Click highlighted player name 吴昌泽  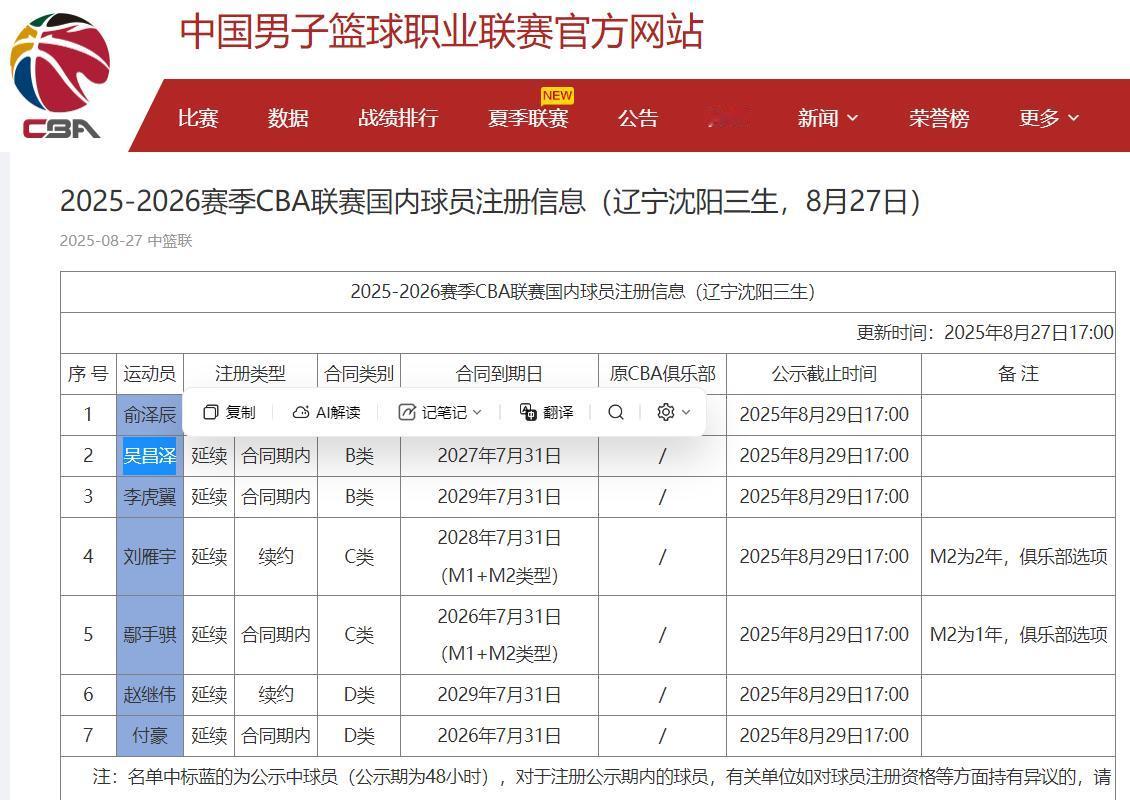tap(150, 455)
